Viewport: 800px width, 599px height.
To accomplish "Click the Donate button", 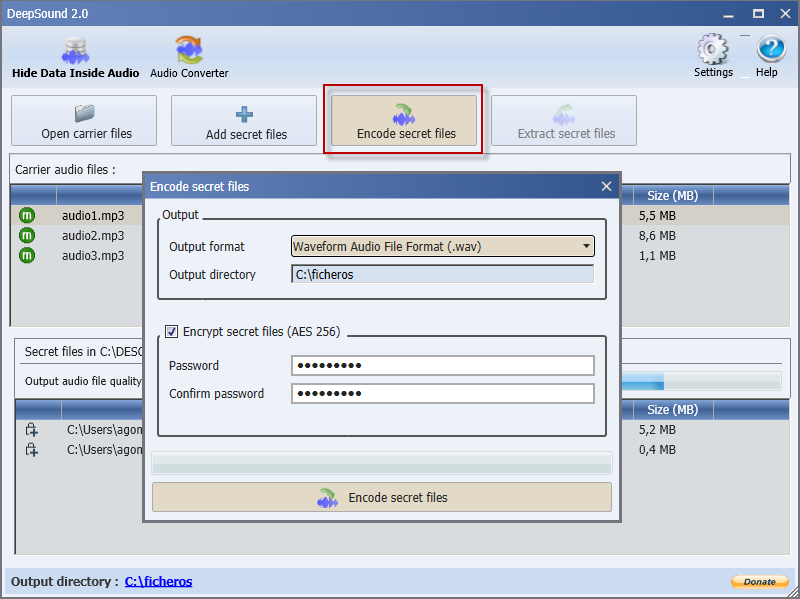I will (x=760, y=582).
